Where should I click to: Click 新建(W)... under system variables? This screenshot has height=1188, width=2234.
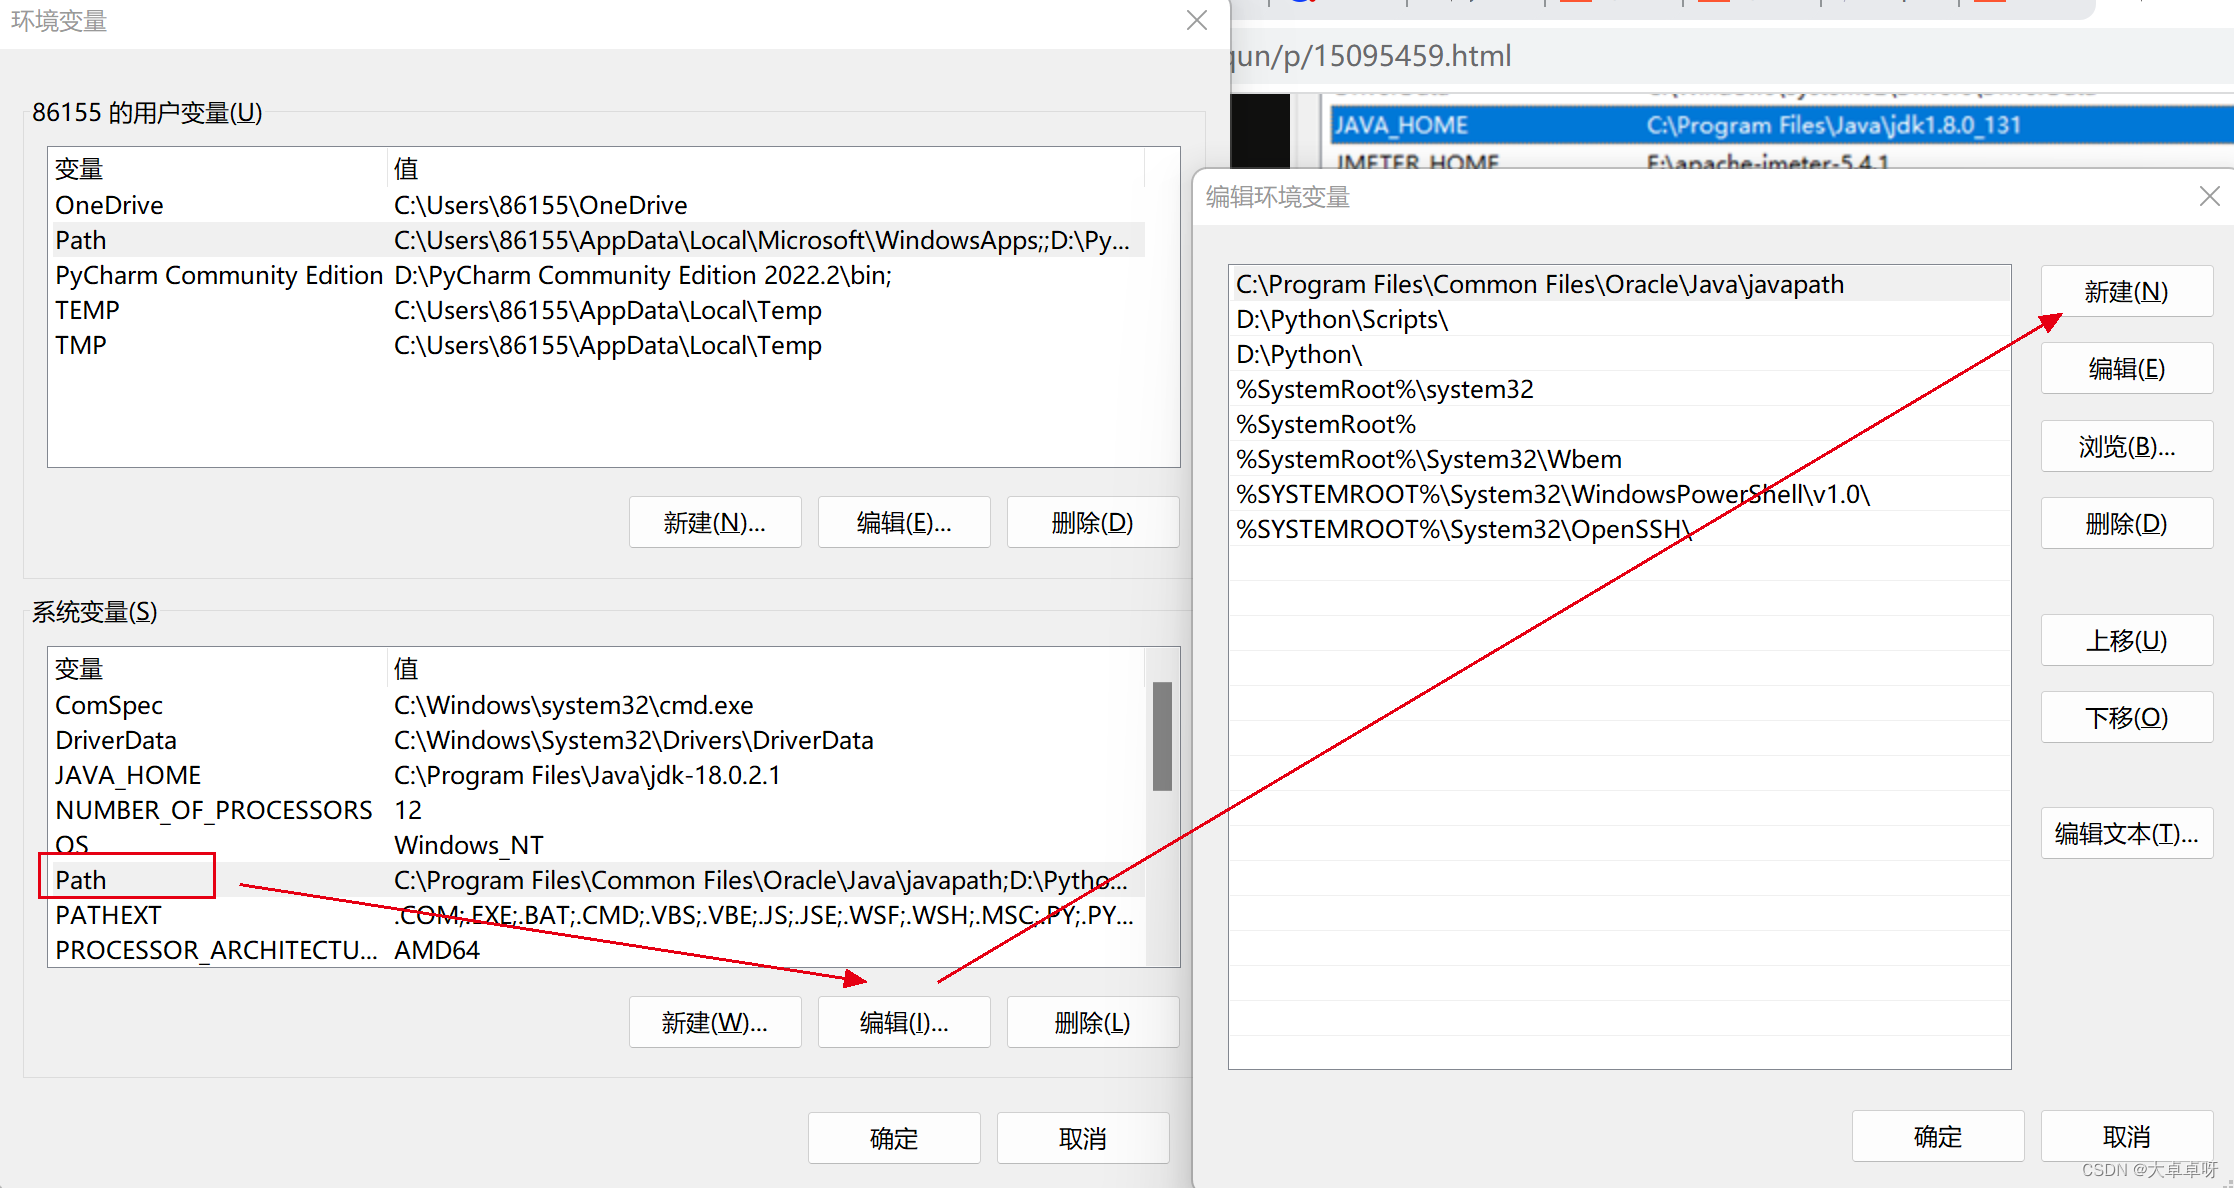(715, 1023)
